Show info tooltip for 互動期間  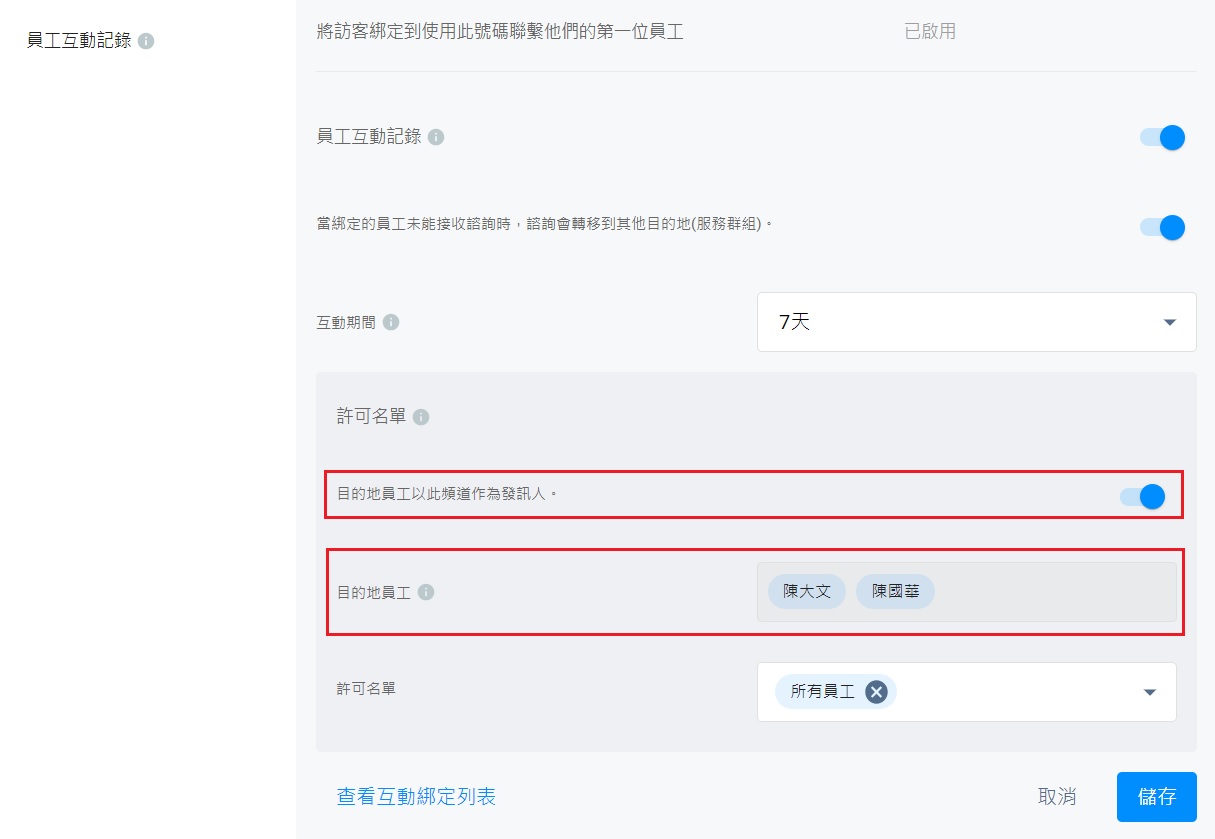pyautogui.click(x=391, y=322)
